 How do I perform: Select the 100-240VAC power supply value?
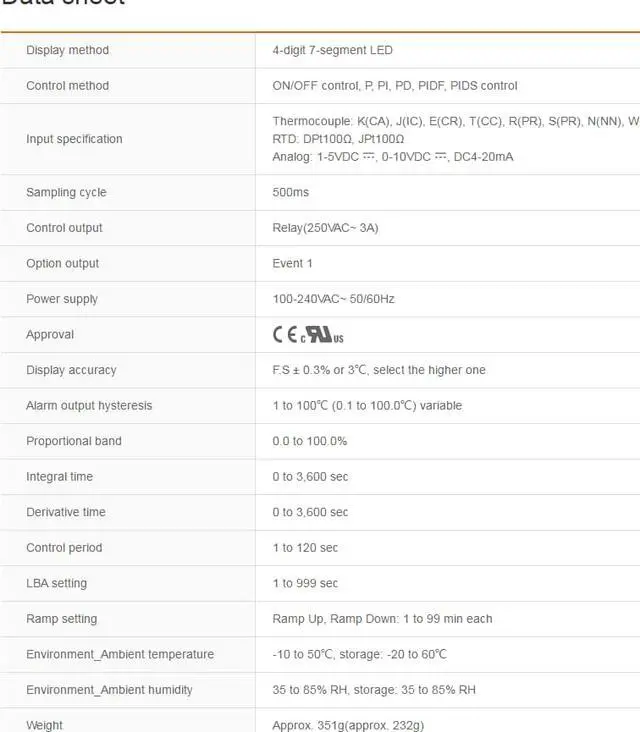click(x=333, y=299)
